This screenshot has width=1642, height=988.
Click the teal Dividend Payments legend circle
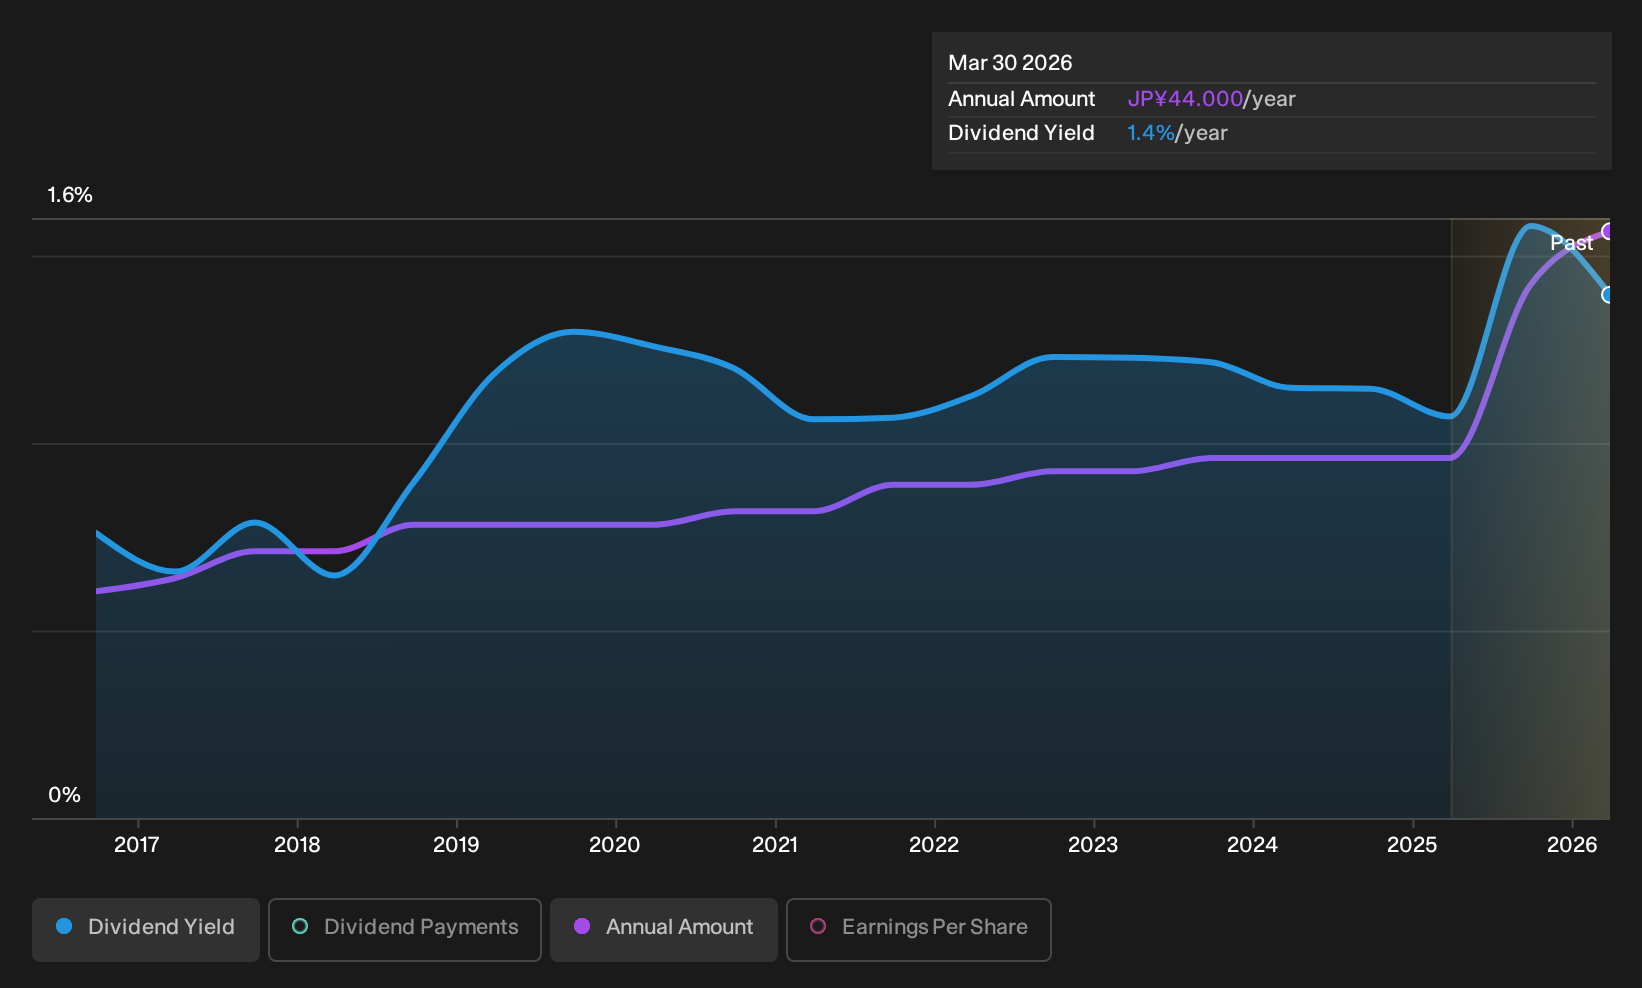pos(300,926)
